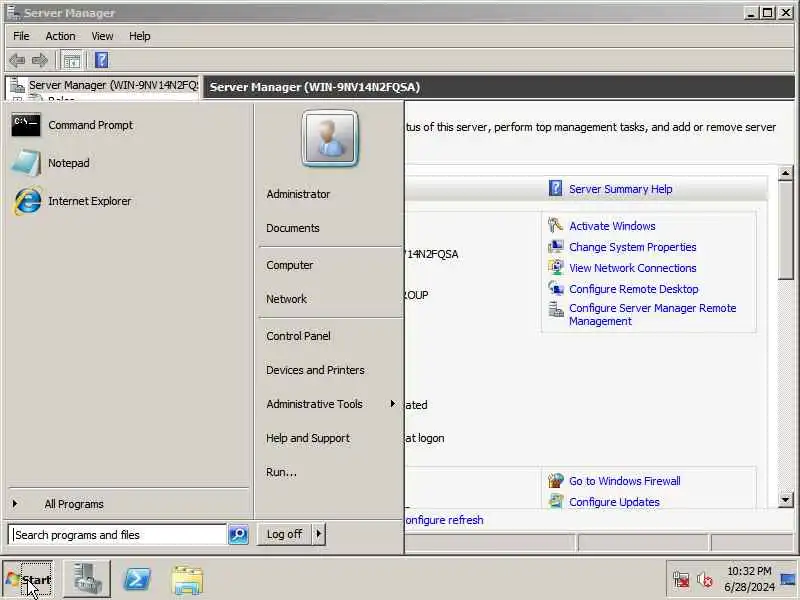The image size is (800, 600).
Task: Click in Search programs and files box
Action: click(117, 535)
